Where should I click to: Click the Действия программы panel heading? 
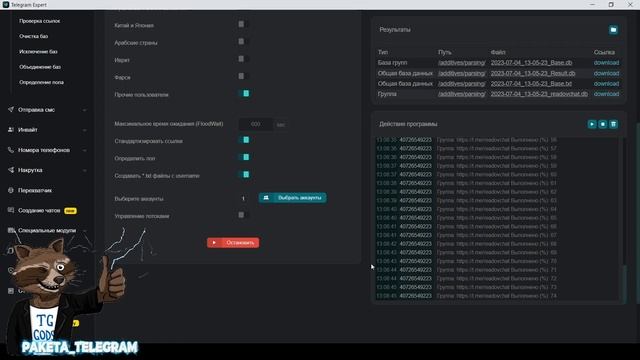(x=408, y=124)
